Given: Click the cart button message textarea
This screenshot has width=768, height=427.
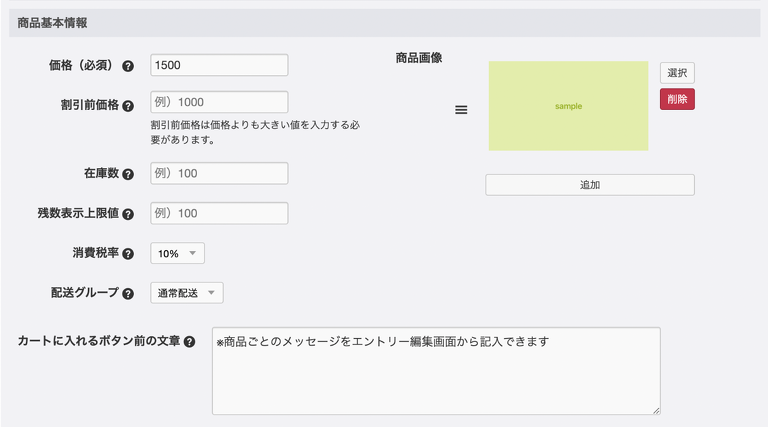Looking at the screenshot, I should tap(435, 370).
